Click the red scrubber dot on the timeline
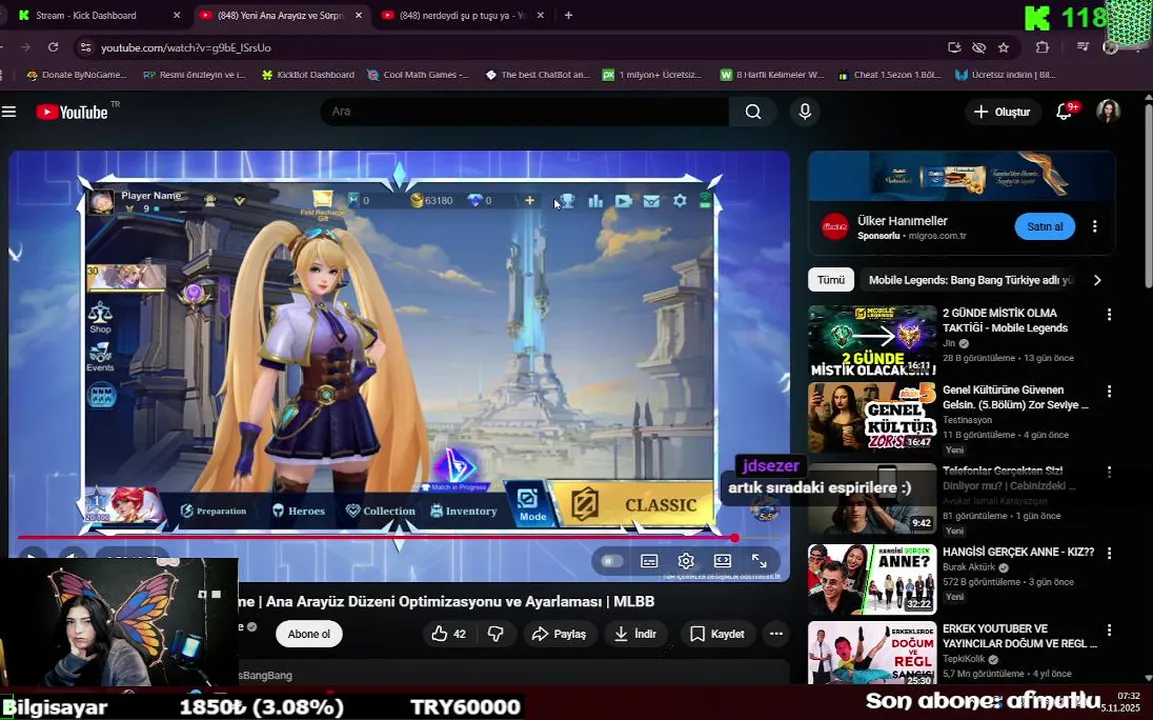 (734, 538)
